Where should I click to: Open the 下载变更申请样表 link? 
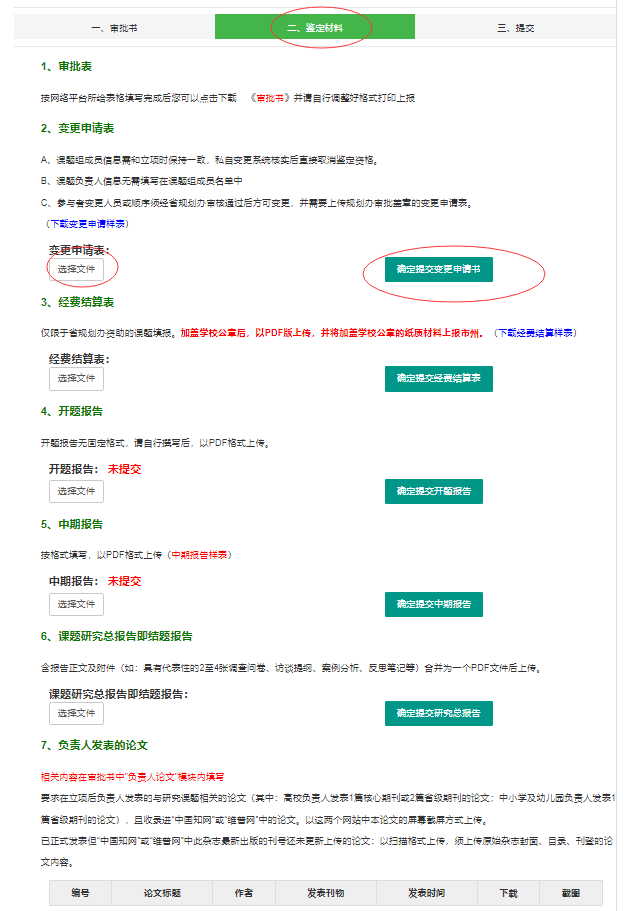click(85, 223)
